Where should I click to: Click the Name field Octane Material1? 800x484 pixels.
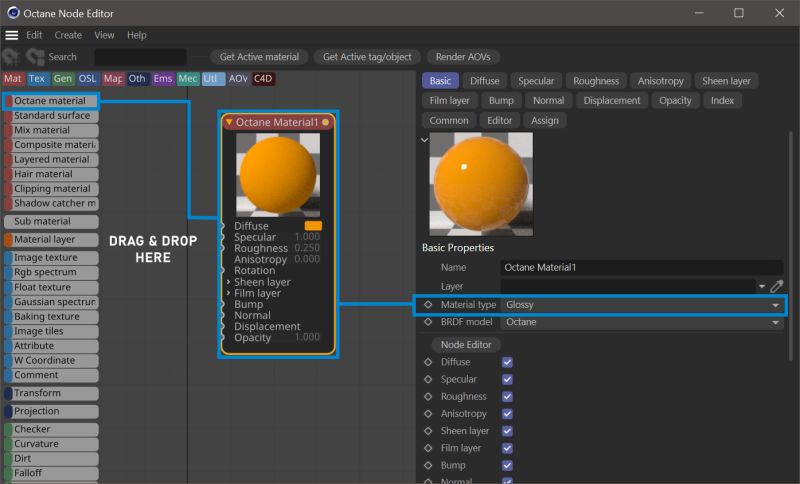(641, 267)
